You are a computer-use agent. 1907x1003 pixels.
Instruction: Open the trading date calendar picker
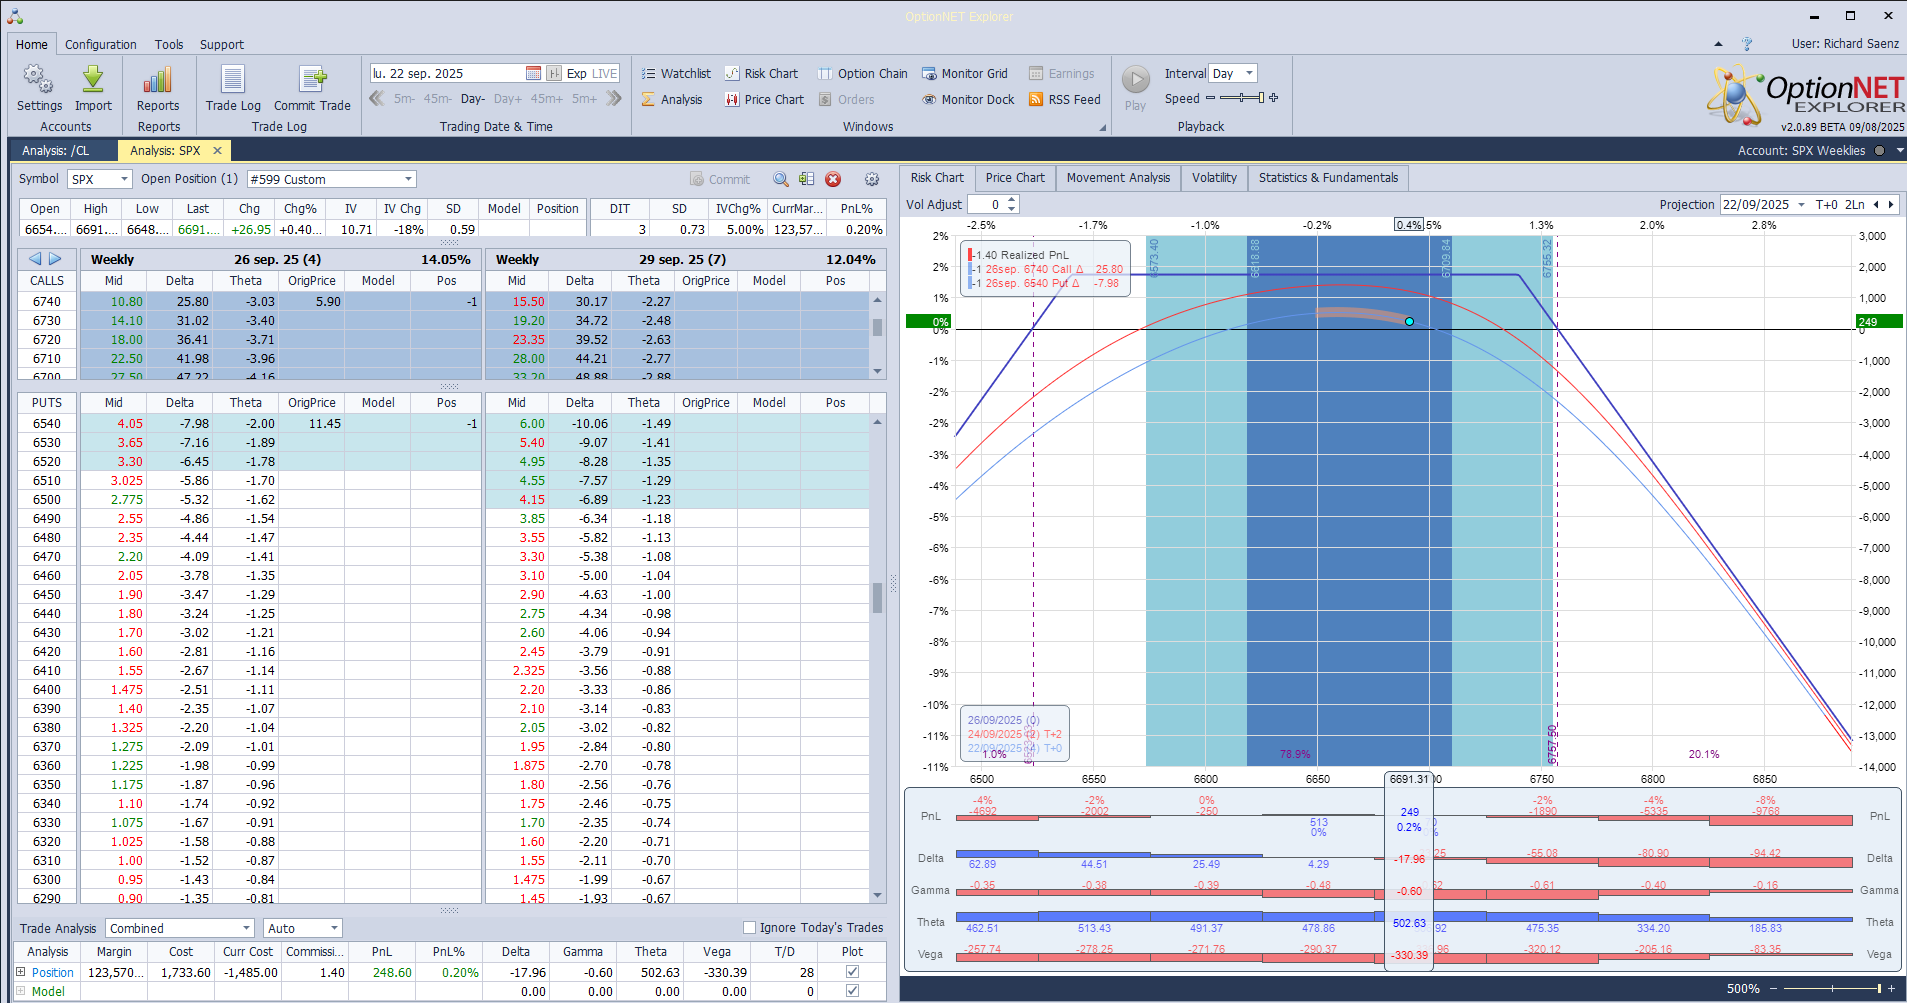(533, 73)
